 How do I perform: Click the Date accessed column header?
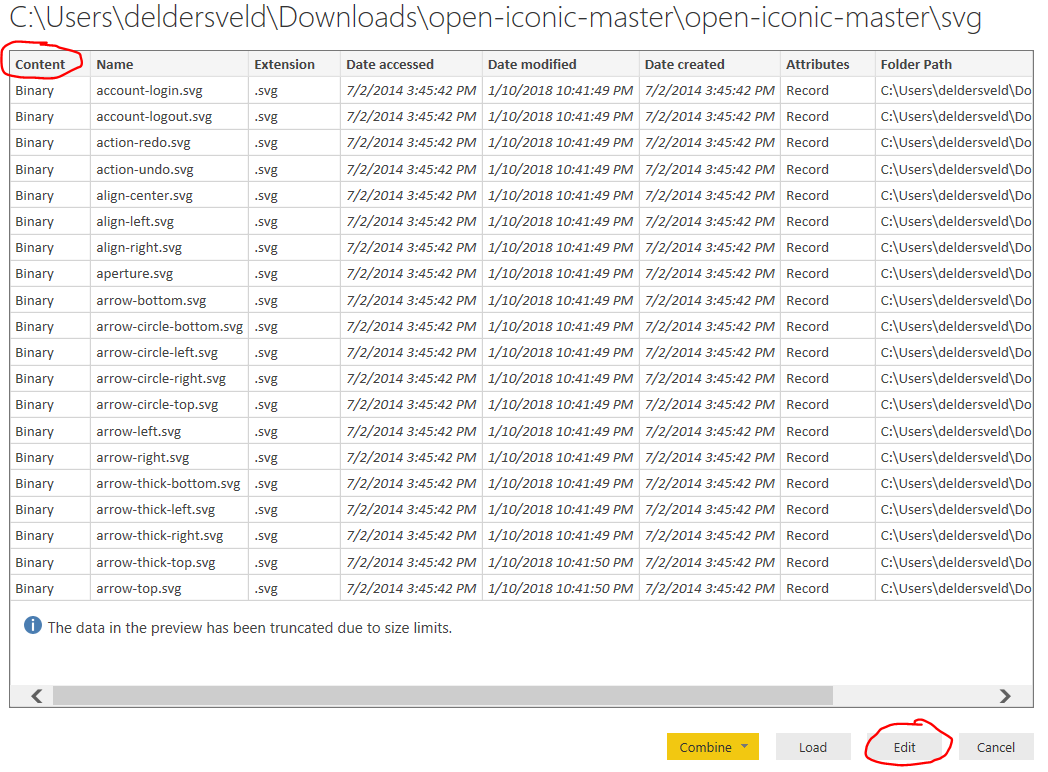tap(390, 64)
